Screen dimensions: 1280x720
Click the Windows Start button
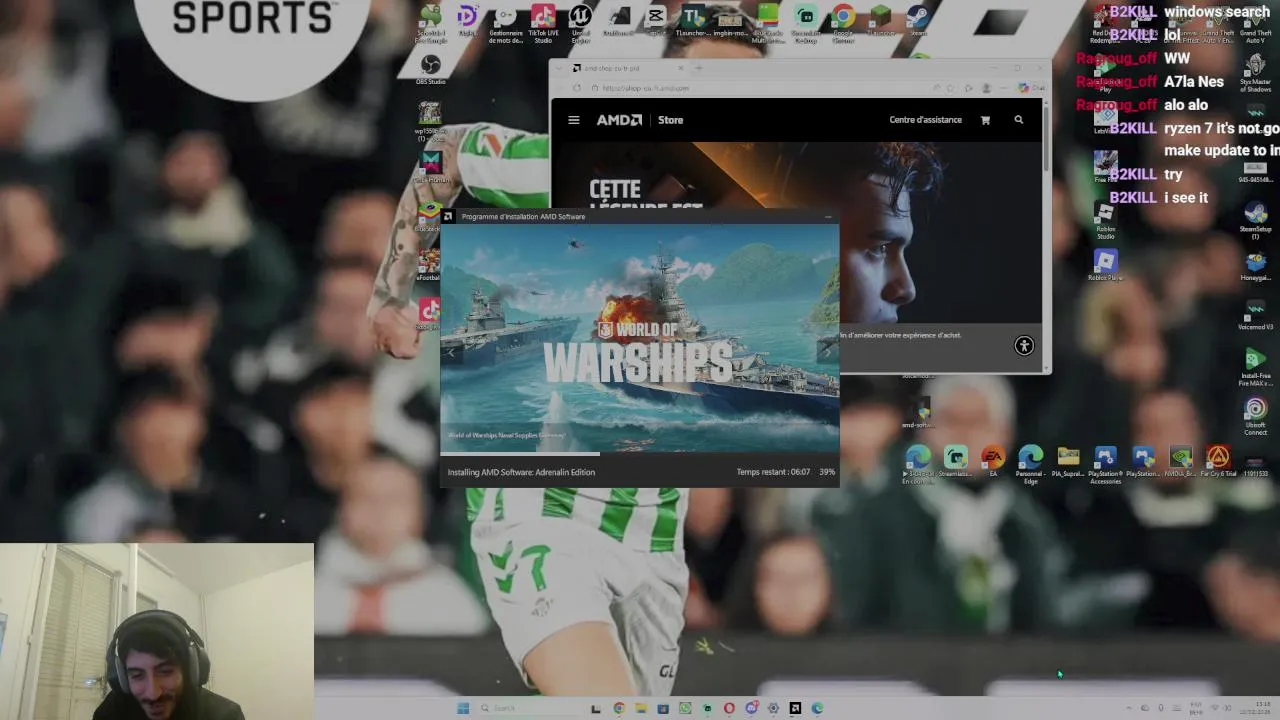pyautogui.click(x=463, y=708)
